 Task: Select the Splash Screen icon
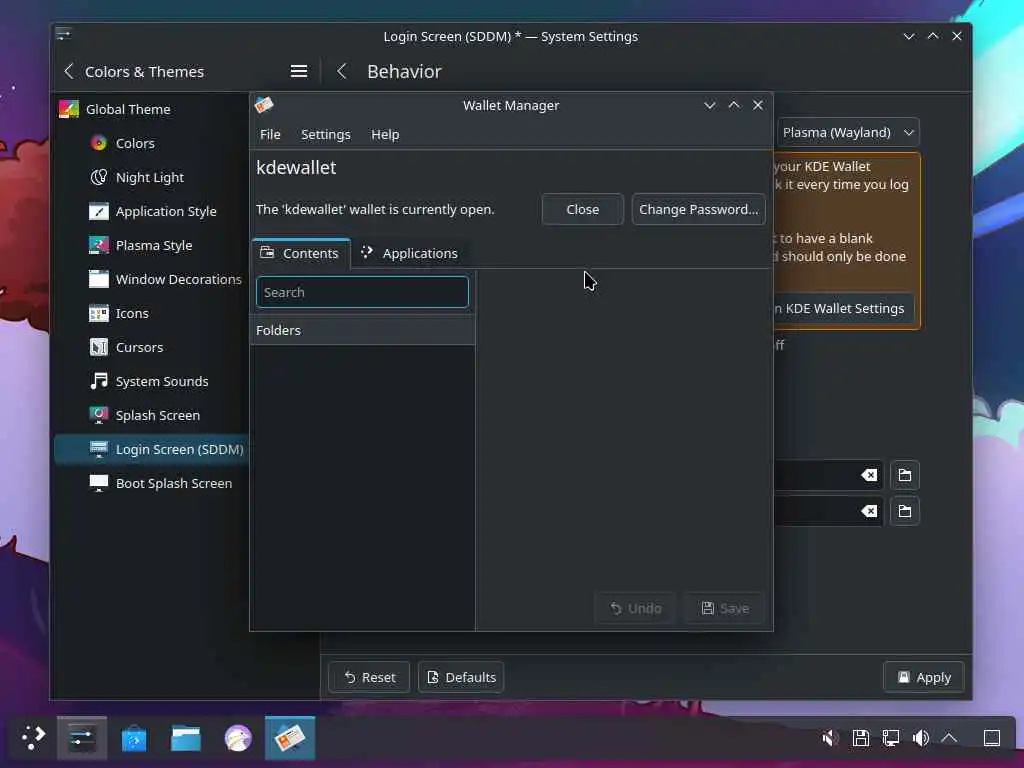tap(99, 415)
